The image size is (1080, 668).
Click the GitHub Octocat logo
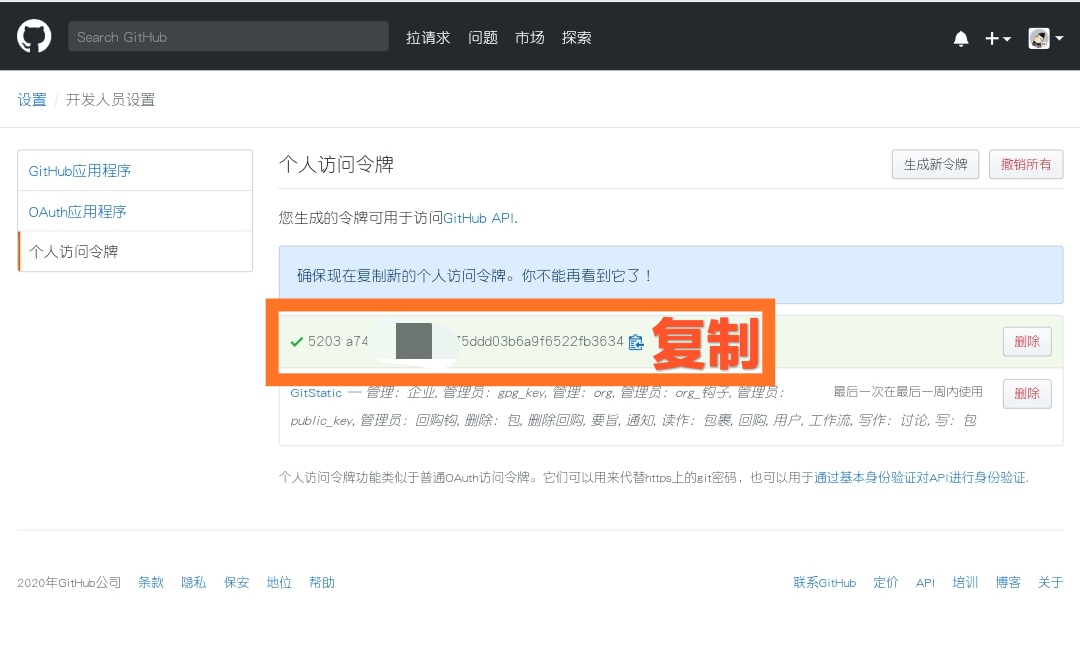[34, 37]
